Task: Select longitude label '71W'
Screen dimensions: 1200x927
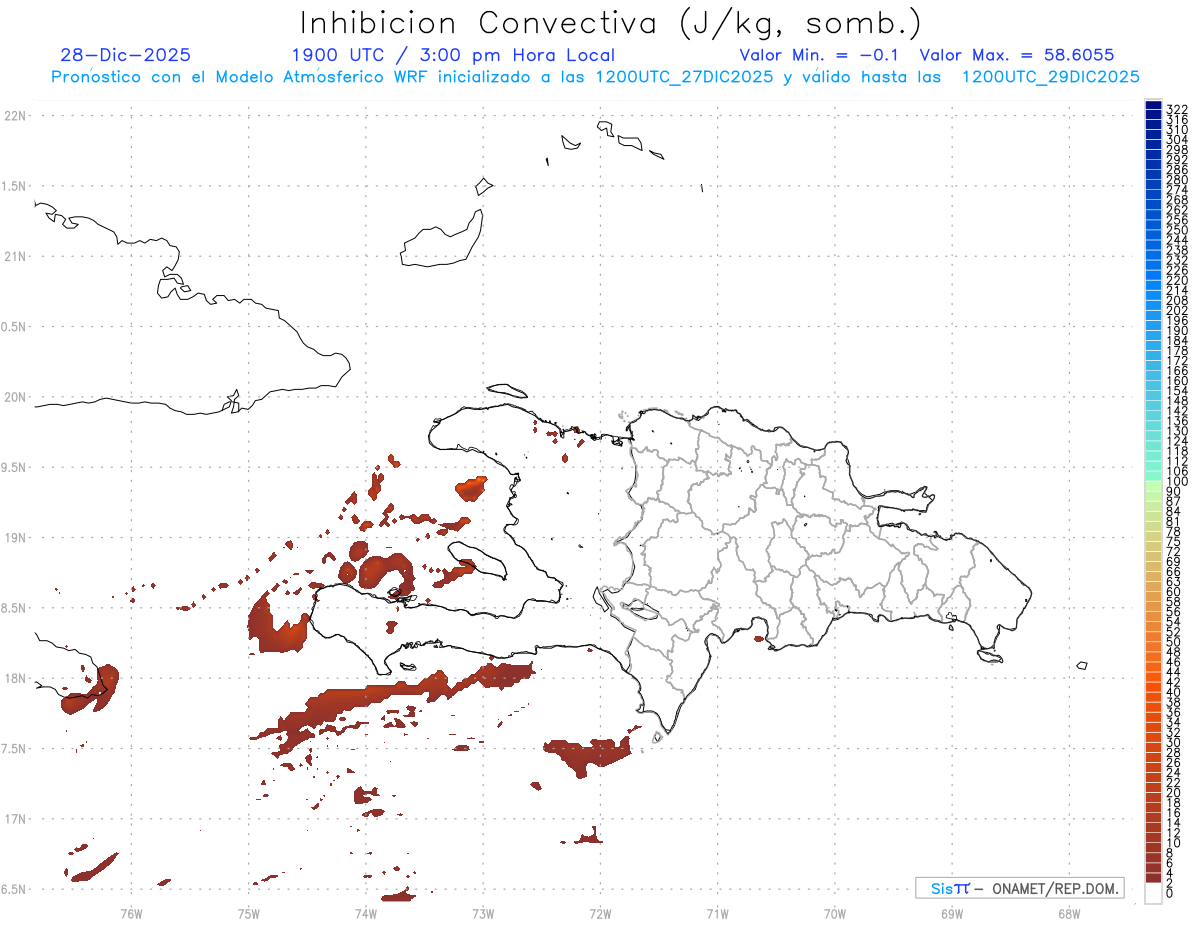Action: tap(717, 913)
